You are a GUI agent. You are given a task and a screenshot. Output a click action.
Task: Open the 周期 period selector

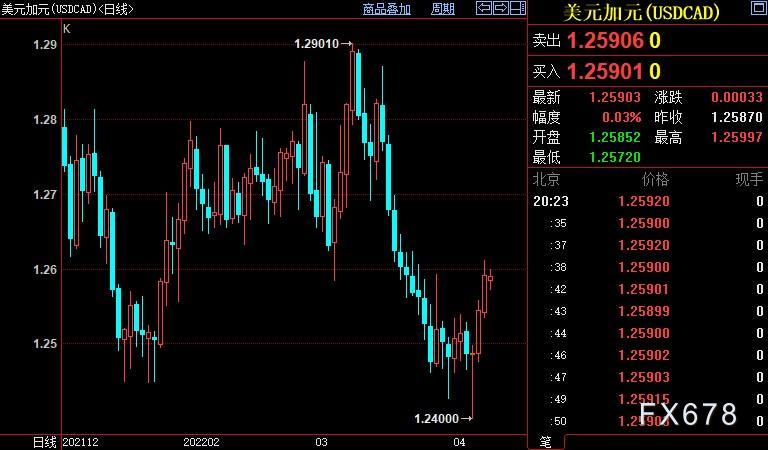442,9
